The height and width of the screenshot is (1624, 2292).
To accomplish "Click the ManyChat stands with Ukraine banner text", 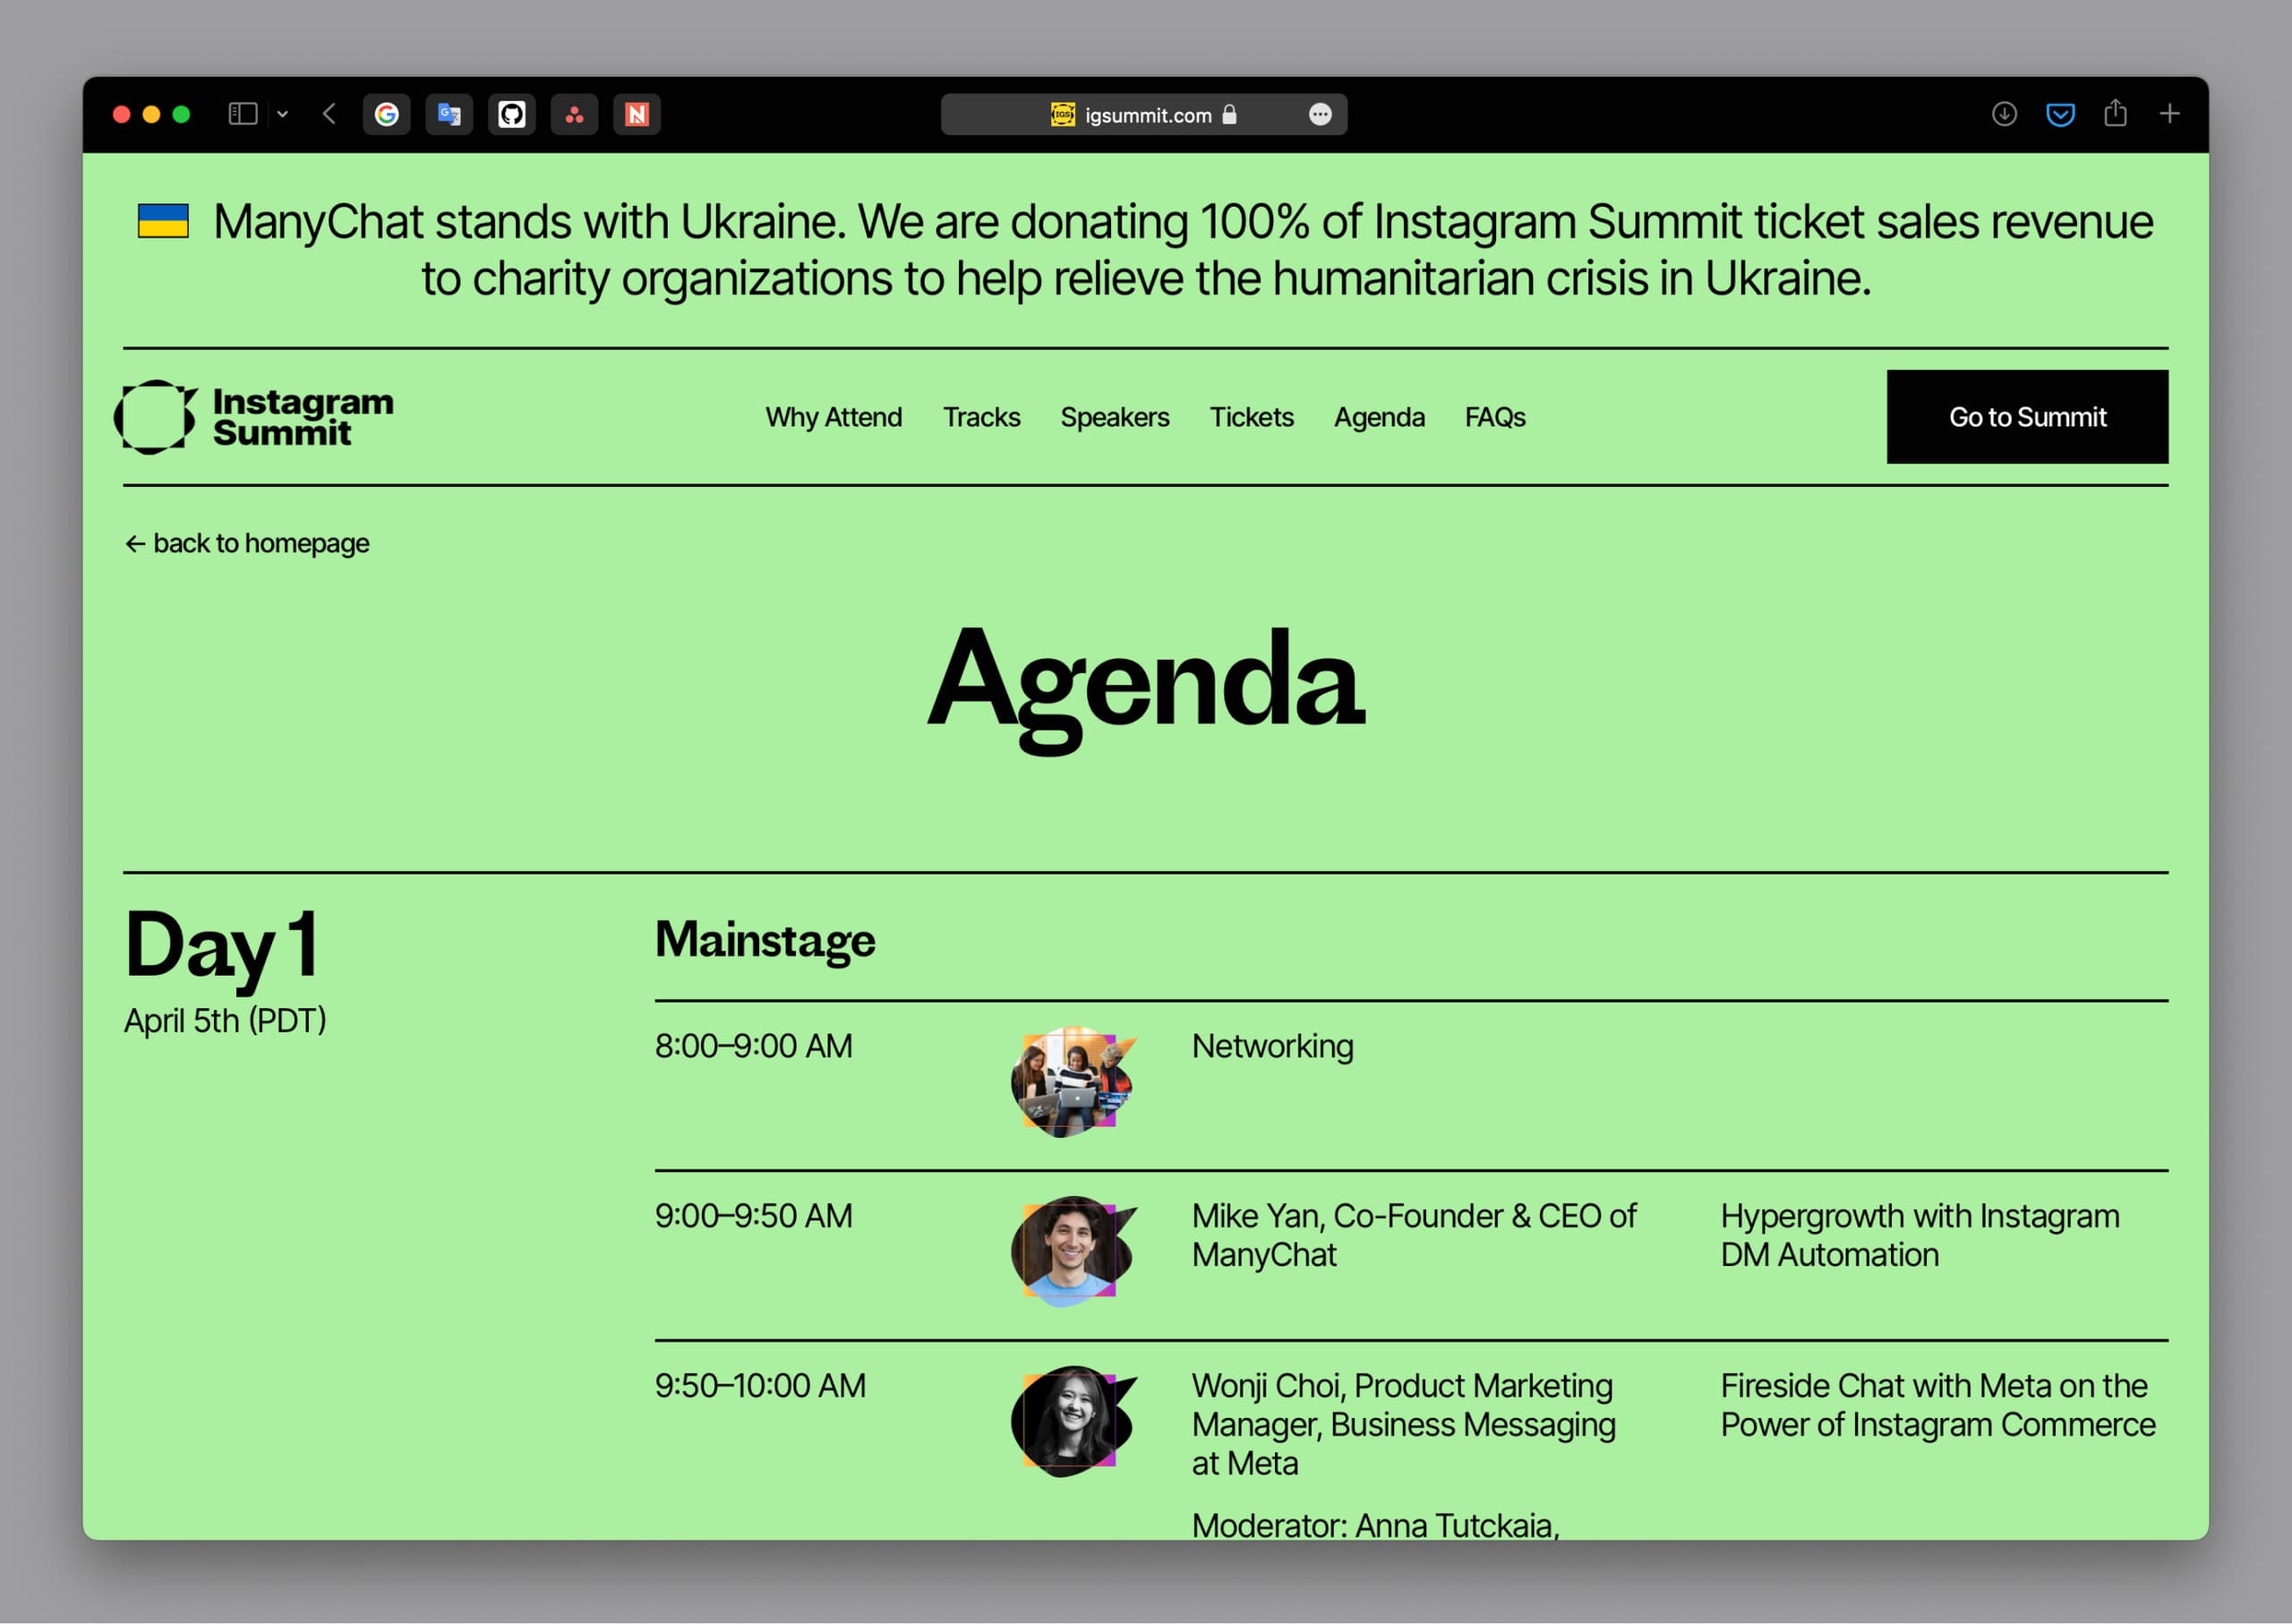I will [x=1146, y=249].
